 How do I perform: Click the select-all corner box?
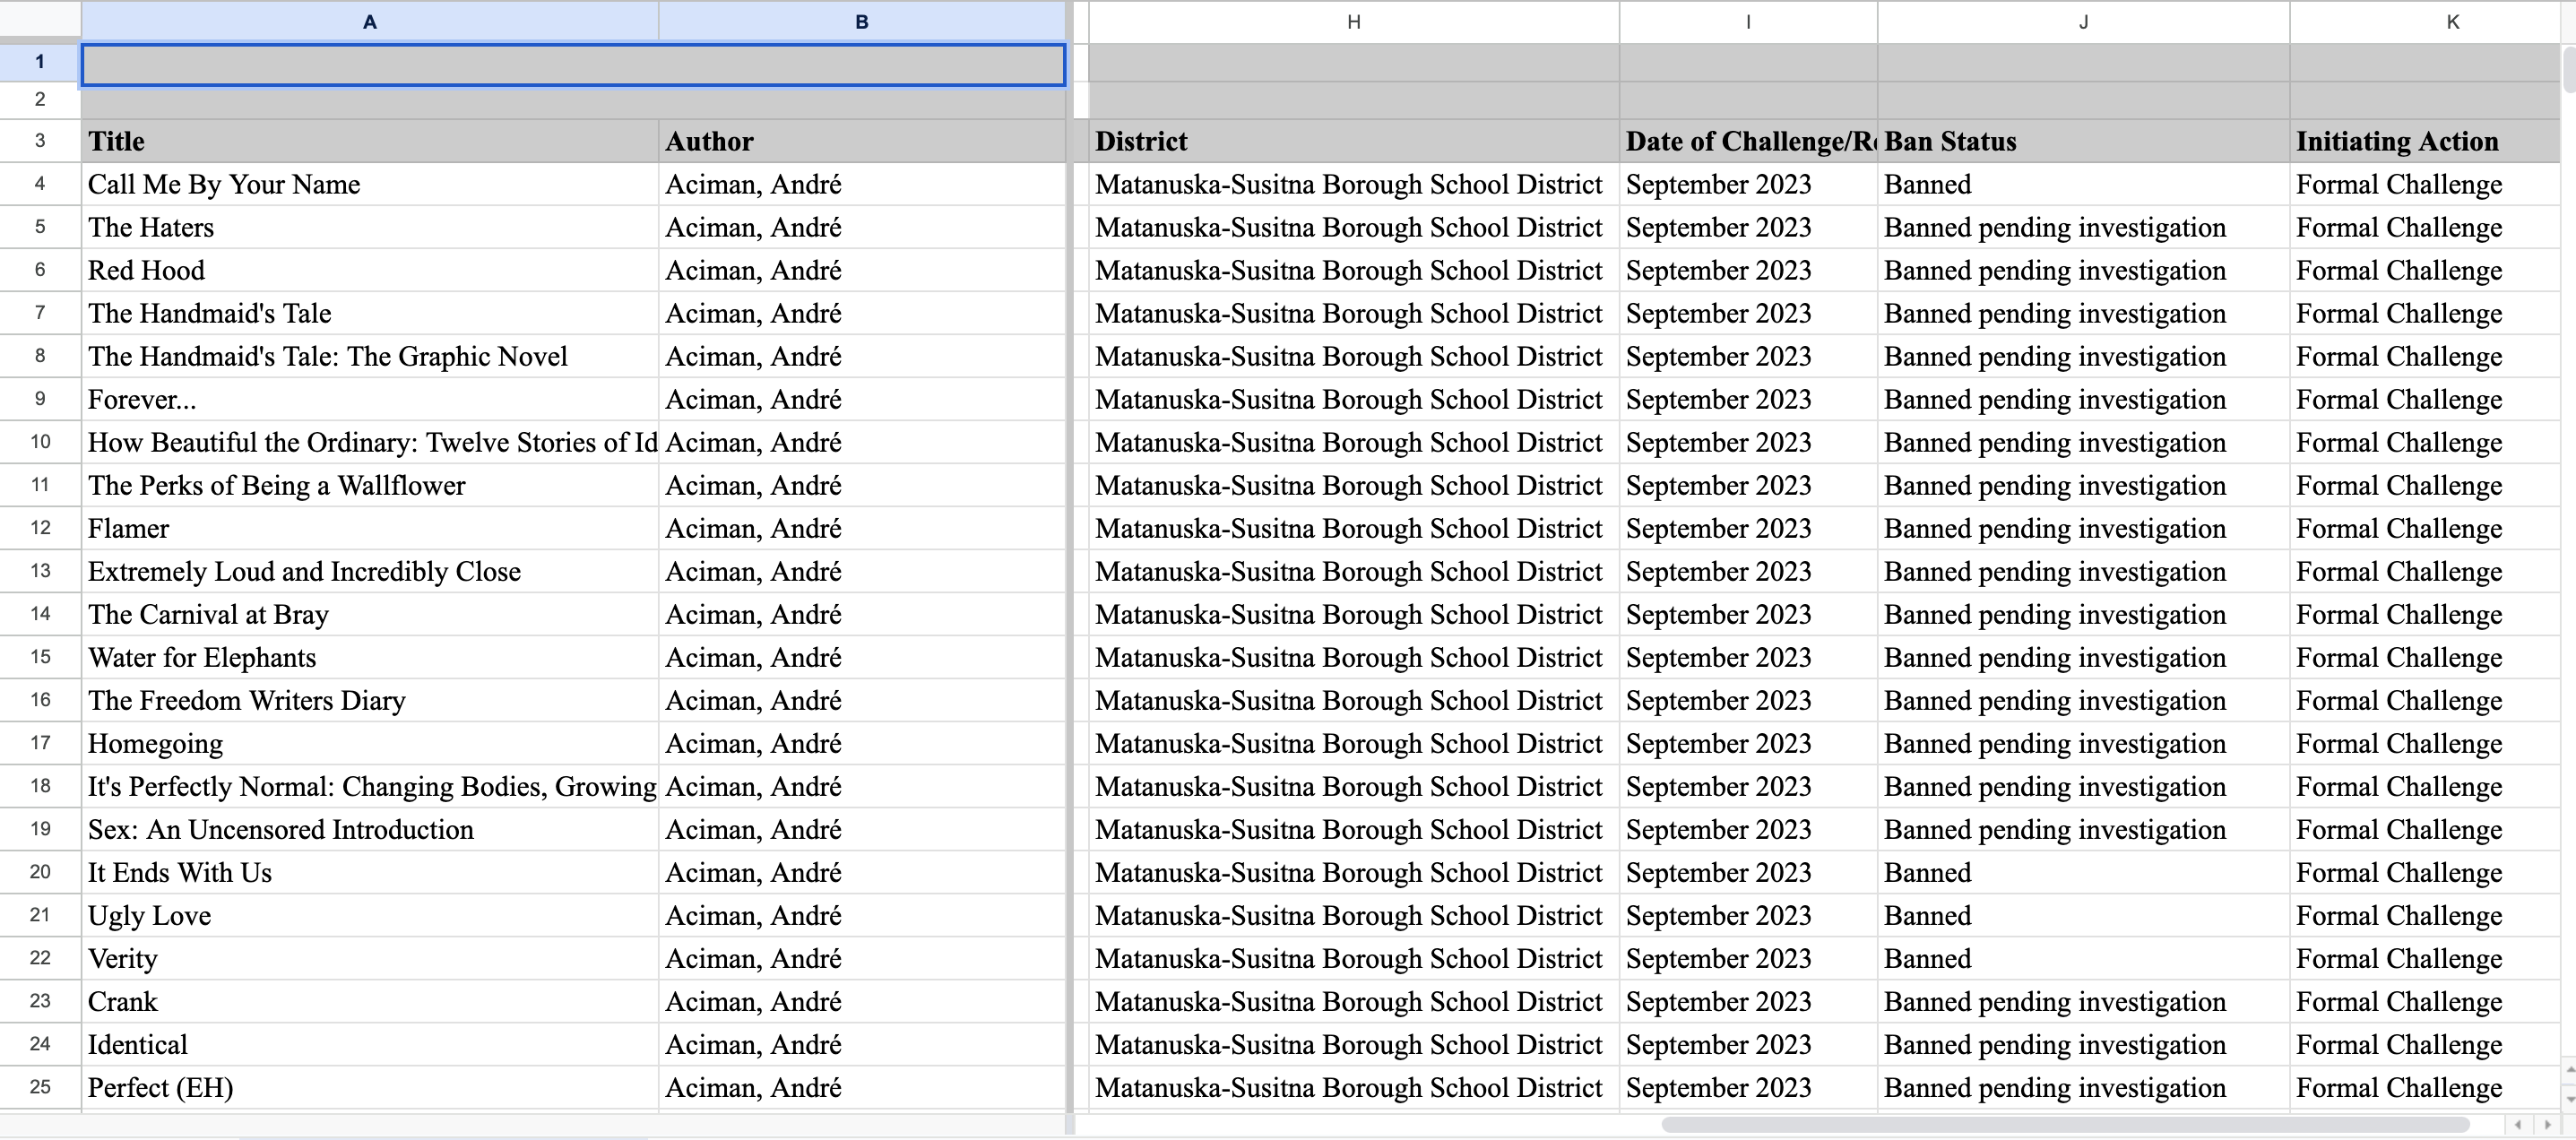click(40, 20)
